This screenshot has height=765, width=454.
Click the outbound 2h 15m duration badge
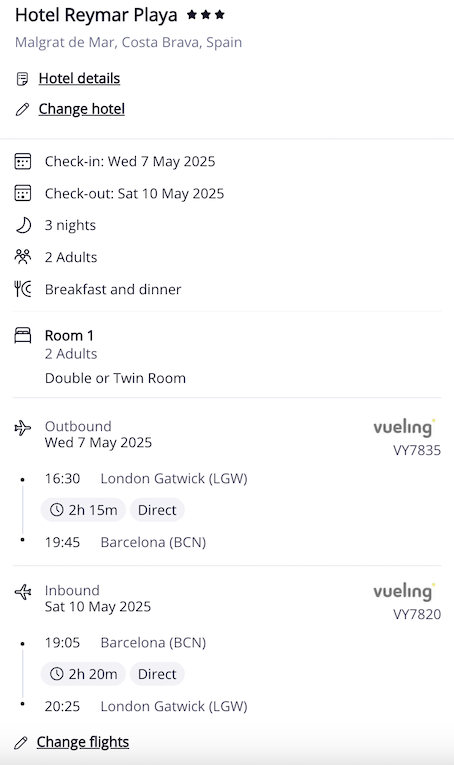(x=83, y=510)
